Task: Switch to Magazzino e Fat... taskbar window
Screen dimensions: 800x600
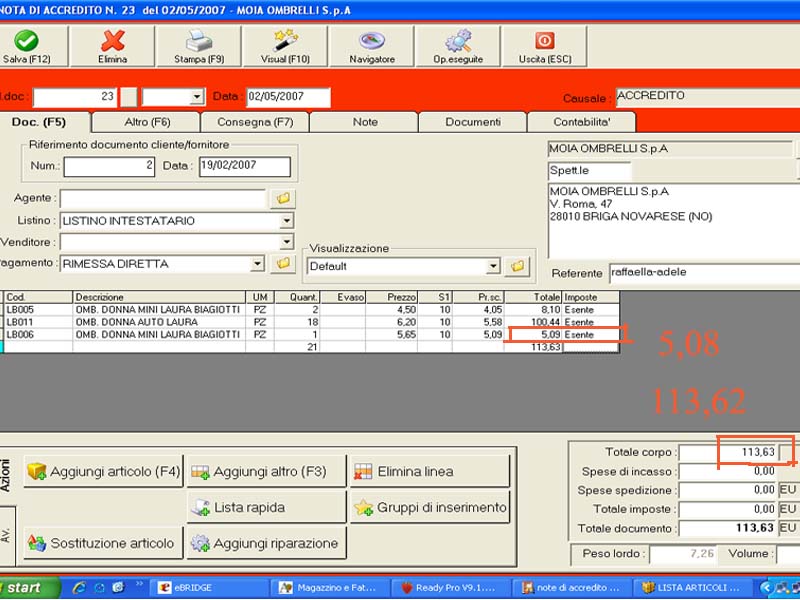Action: 330,588
